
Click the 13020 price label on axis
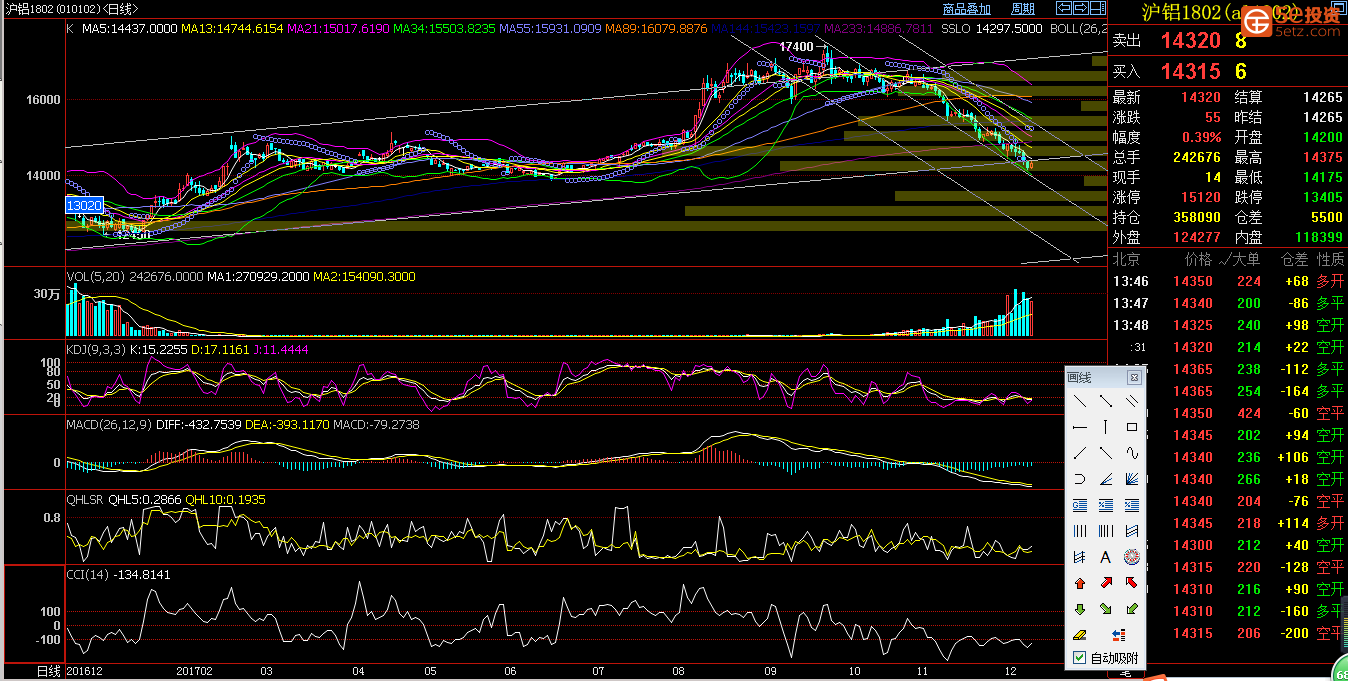click(x=84, y=205)
